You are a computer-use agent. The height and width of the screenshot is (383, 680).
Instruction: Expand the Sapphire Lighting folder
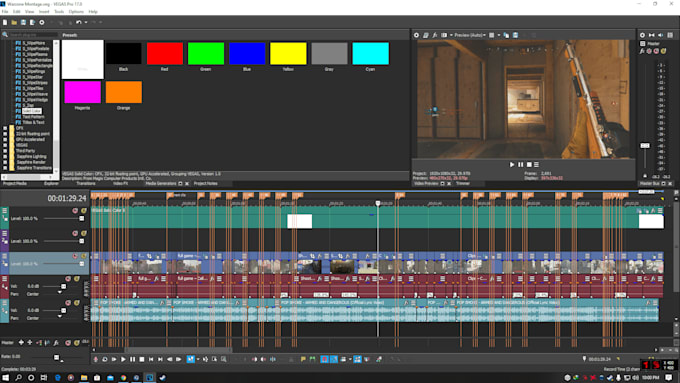[x=5, y=156]
